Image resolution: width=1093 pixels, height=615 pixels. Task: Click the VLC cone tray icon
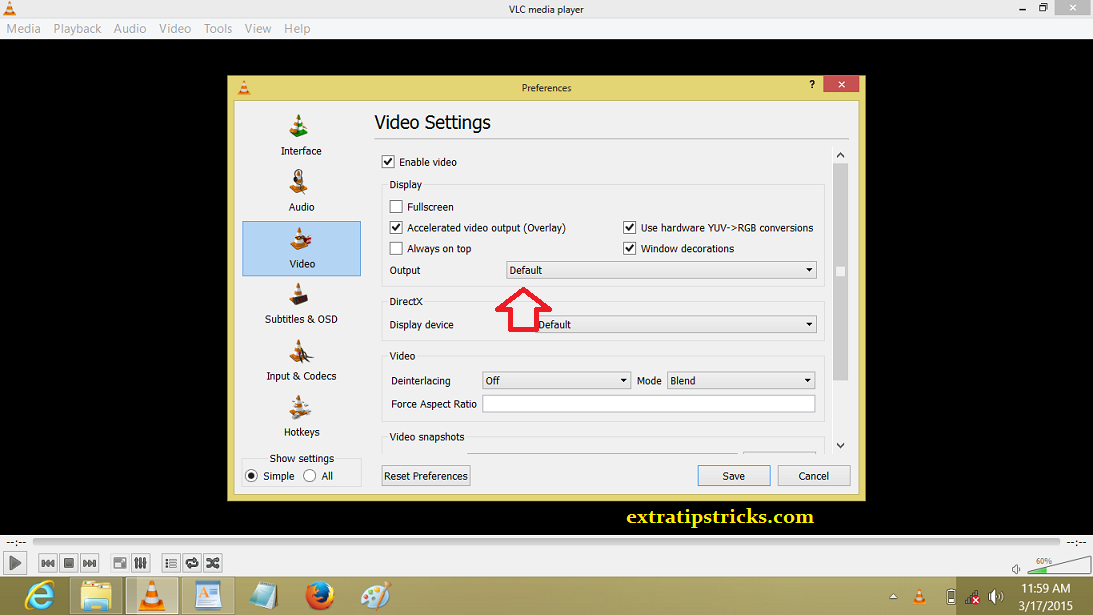tap(919, 597)
